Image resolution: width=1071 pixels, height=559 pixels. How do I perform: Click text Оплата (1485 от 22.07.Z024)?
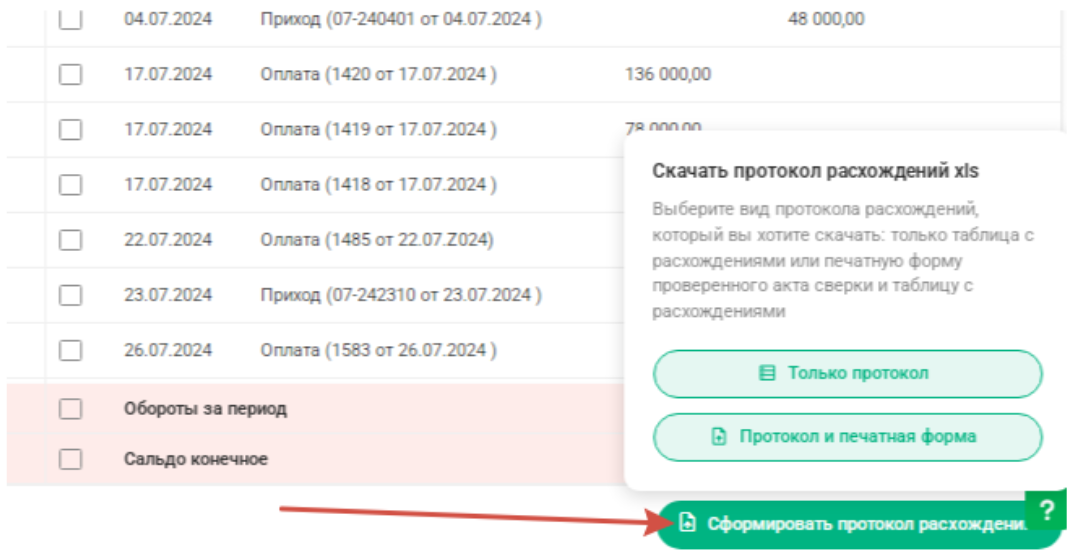pos(377,240)
